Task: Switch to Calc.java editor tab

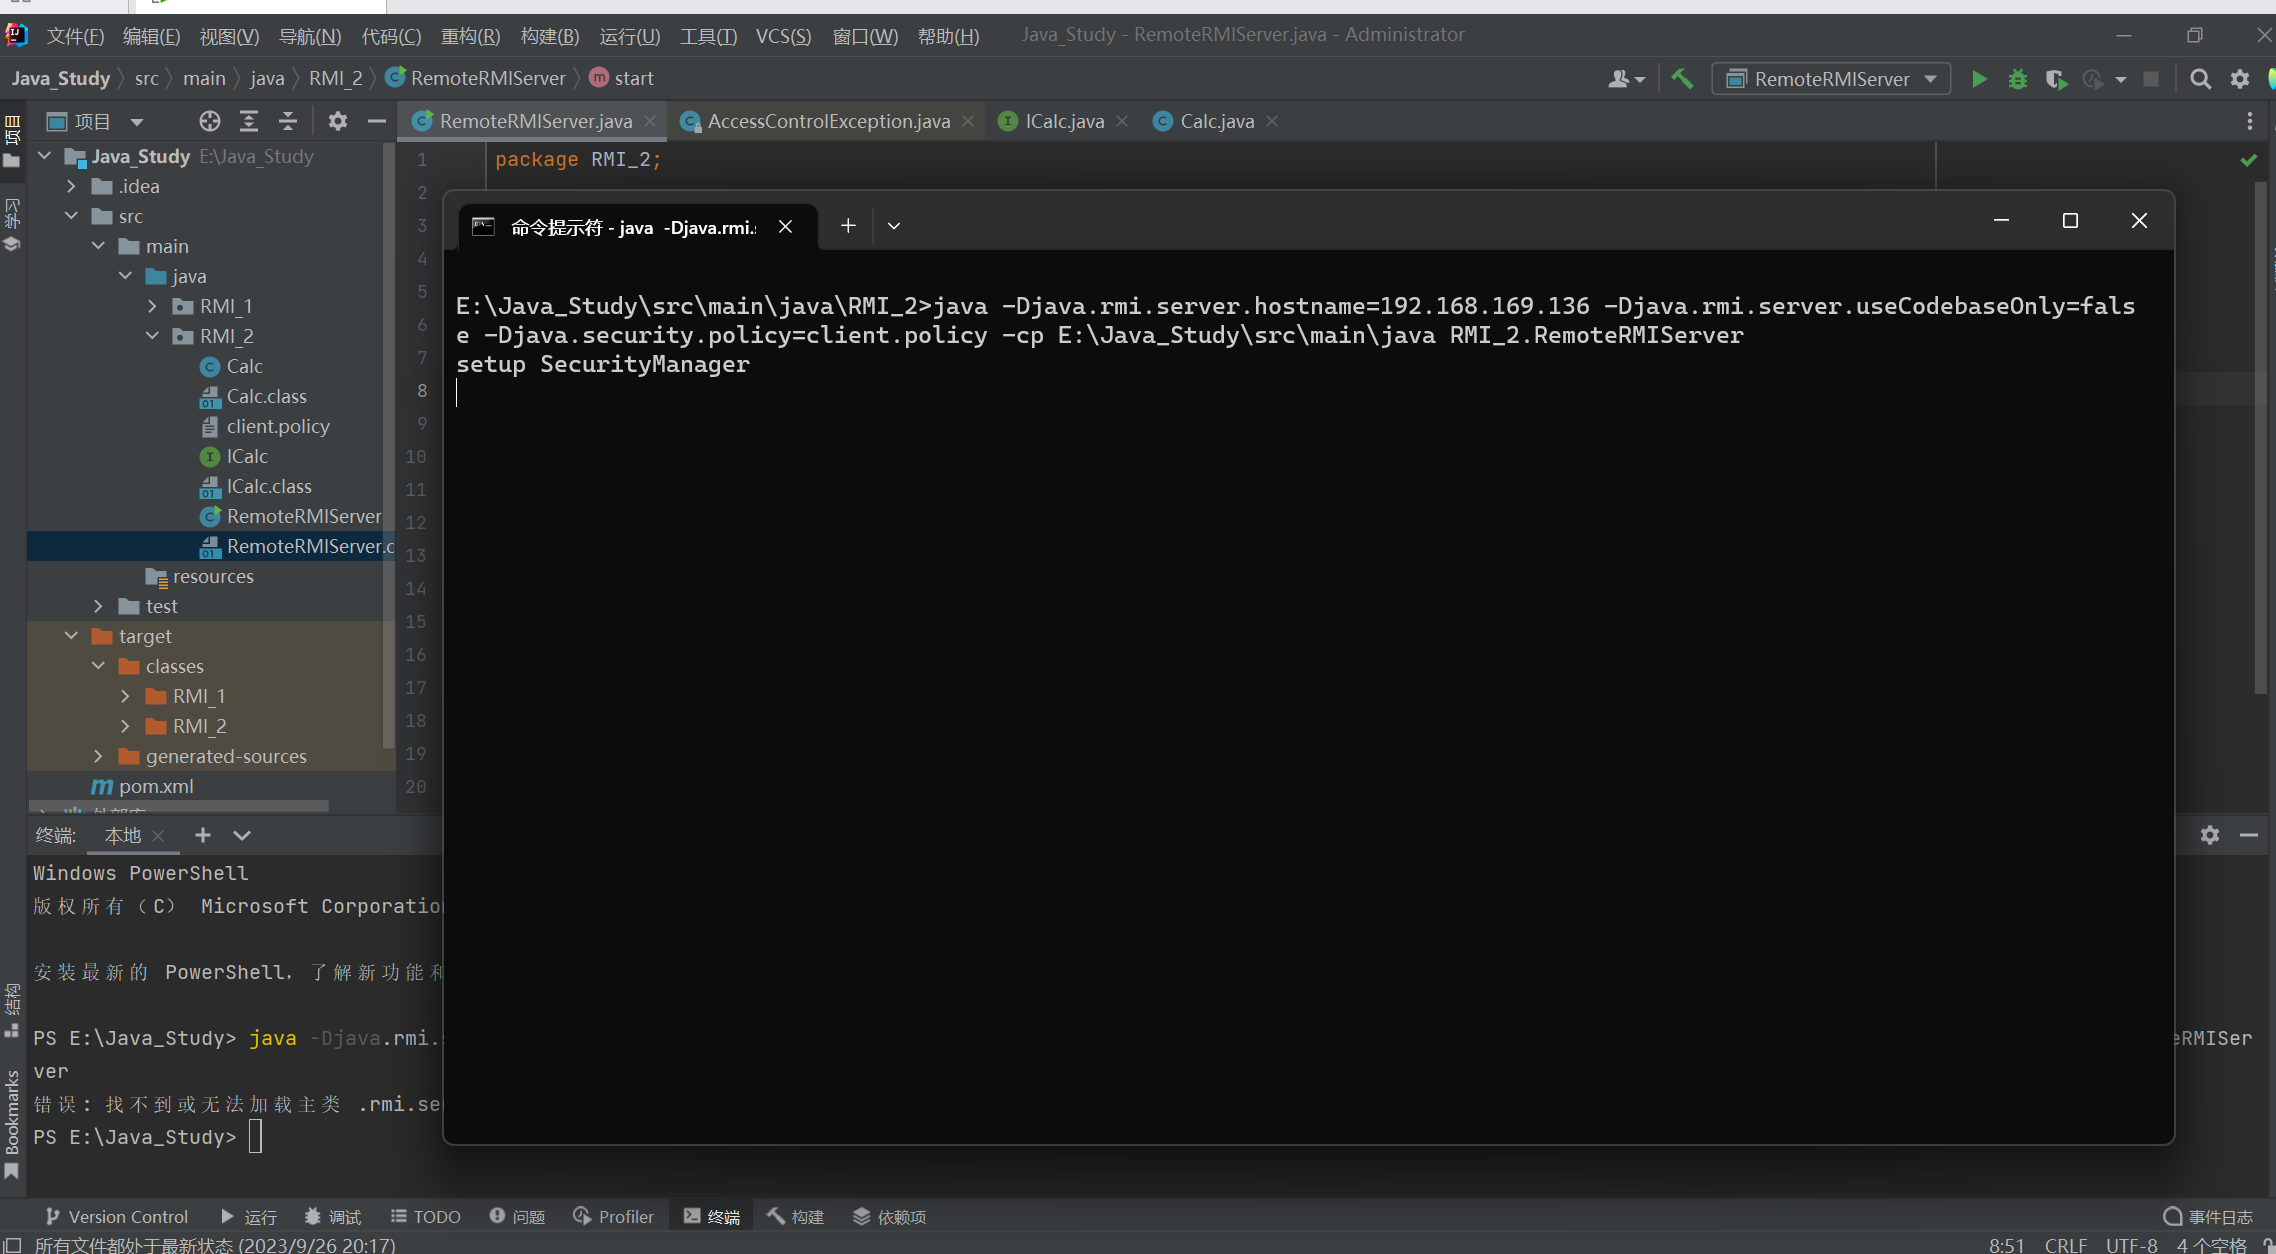Action: tap(1217, 121)
